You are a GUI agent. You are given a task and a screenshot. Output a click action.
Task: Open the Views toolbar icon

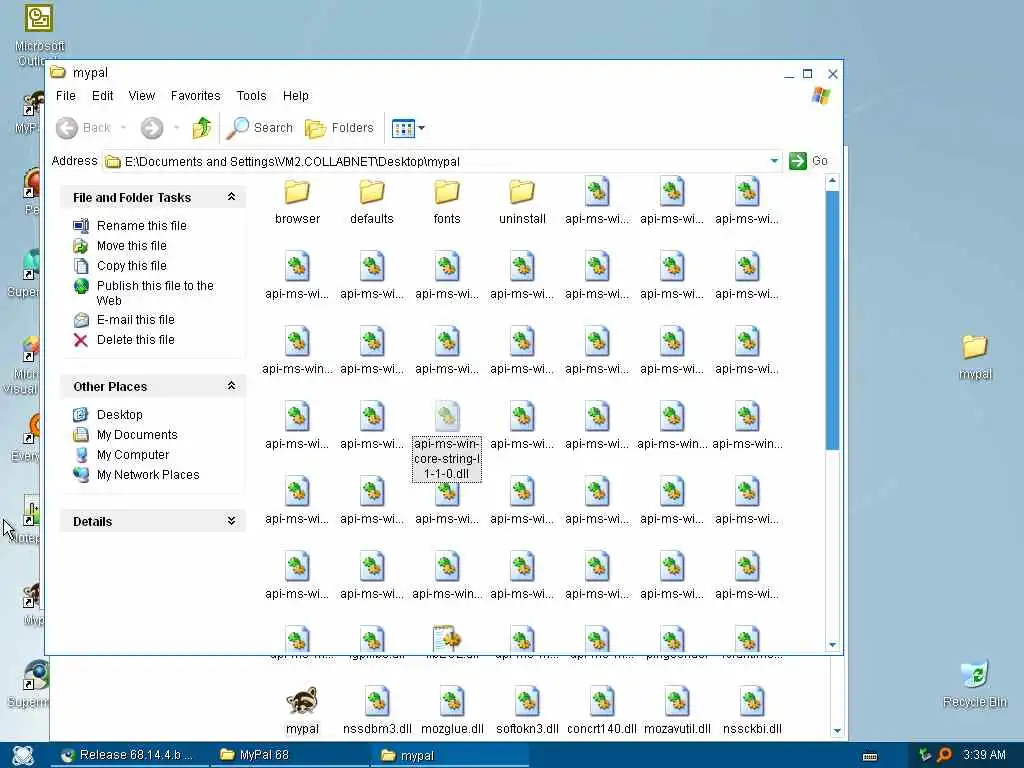pos(403,129)
